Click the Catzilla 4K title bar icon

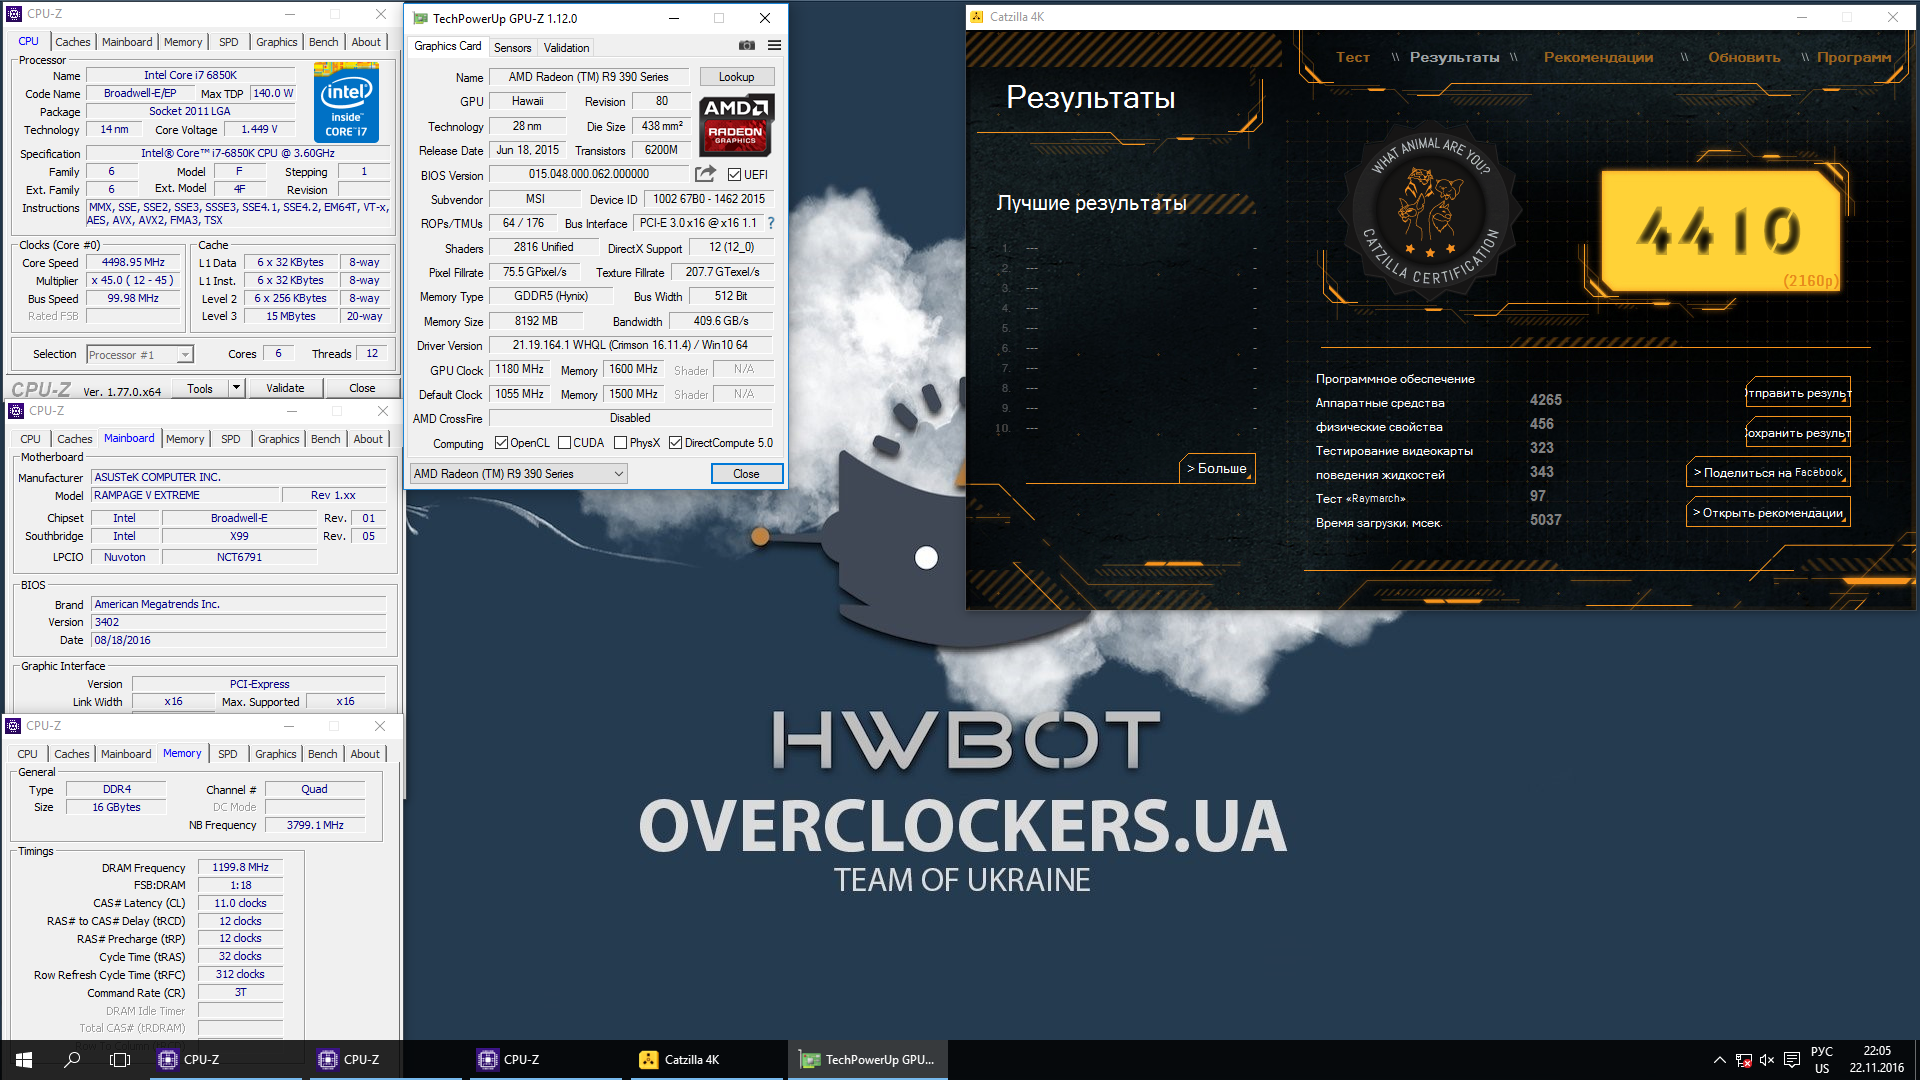(976, 17)
